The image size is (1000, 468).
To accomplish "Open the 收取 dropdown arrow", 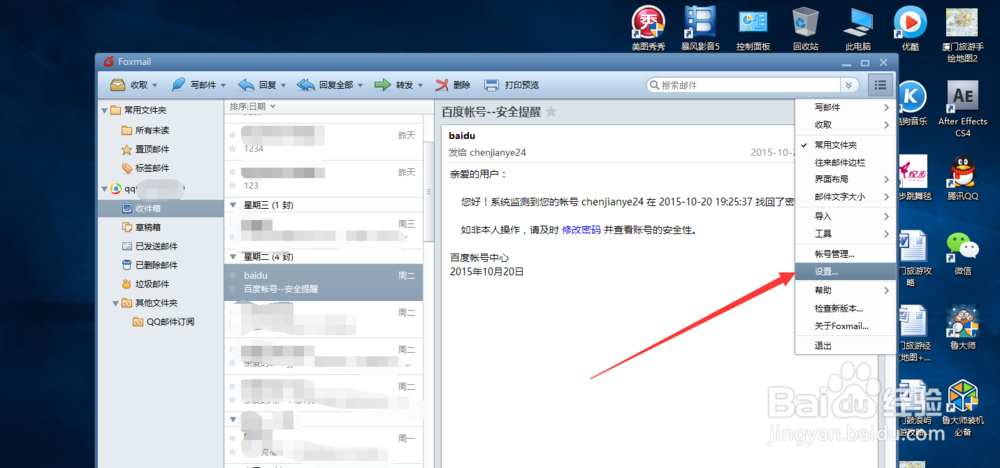I will 155,85.
